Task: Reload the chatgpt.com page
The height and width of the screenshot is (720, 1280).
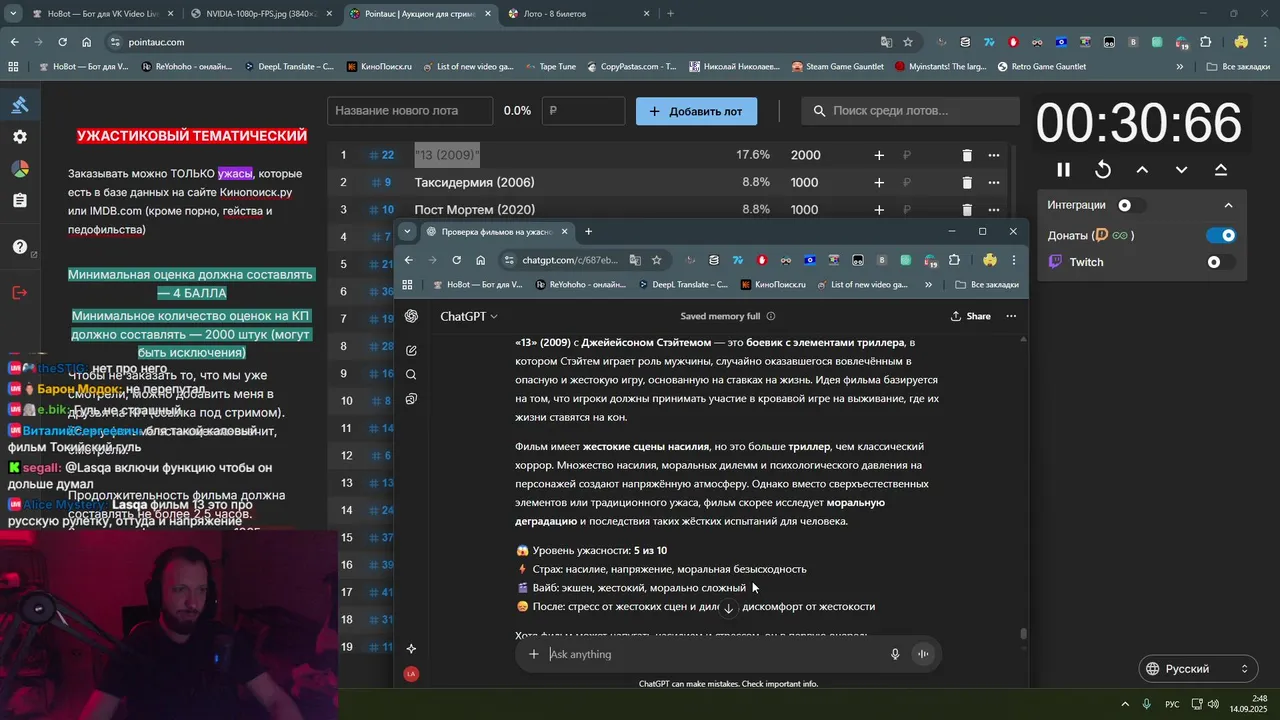Action: (x=456, y=260)
